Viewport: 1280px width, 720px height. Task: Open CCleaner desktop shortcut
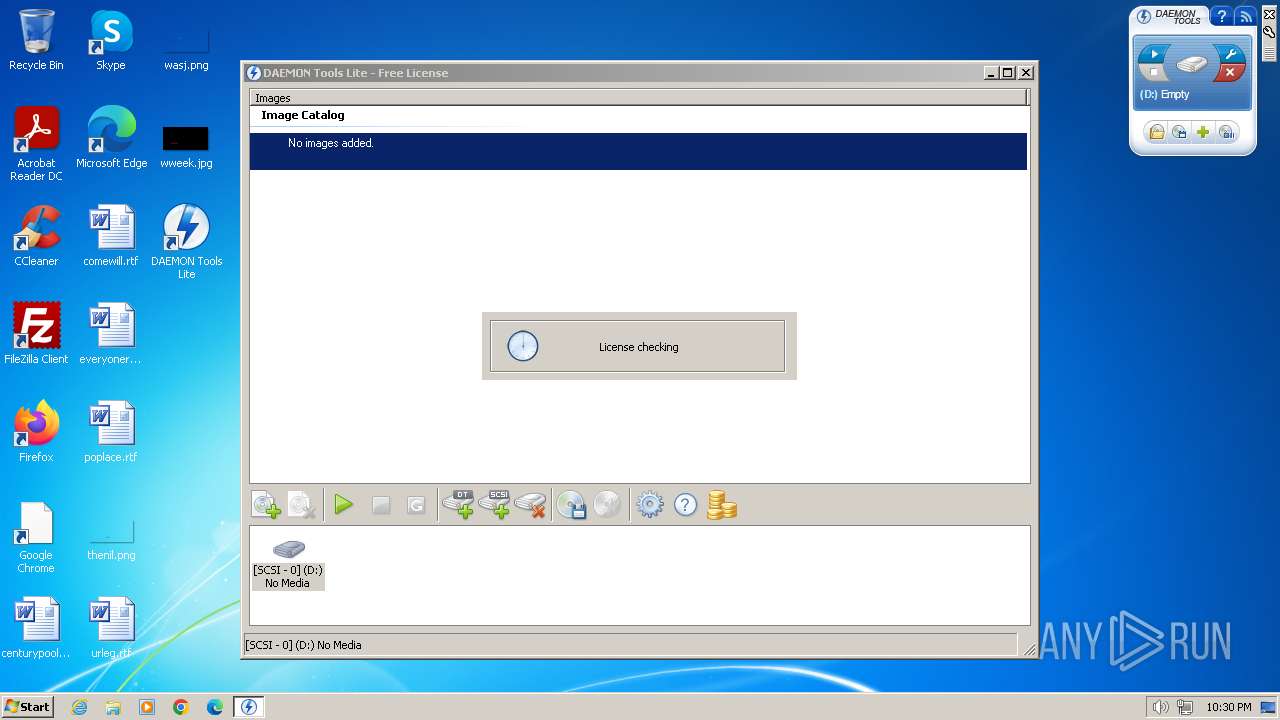36,236
